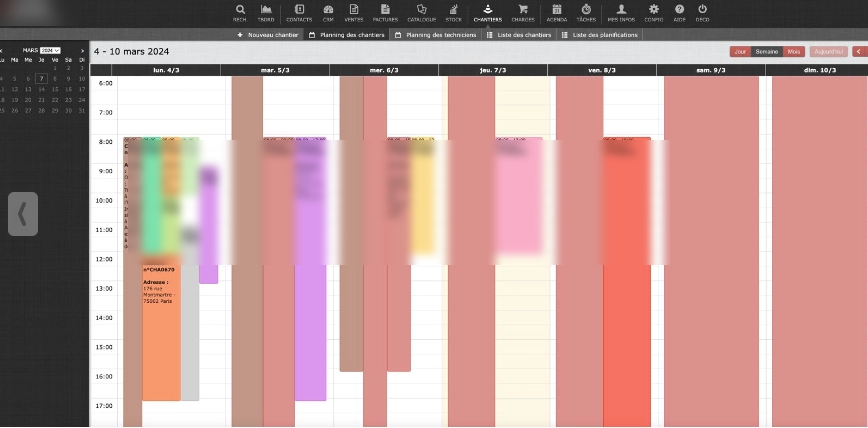
Task: Click the sam. 9/3 day header
Action: coord(711,70)
